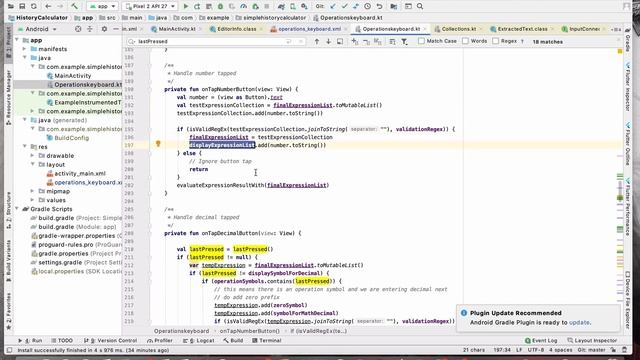Image resolution: width=640 pixels, height=360 pixels.
Task: Go to previous search occurrence up arrow
Action: pos(317,41)
